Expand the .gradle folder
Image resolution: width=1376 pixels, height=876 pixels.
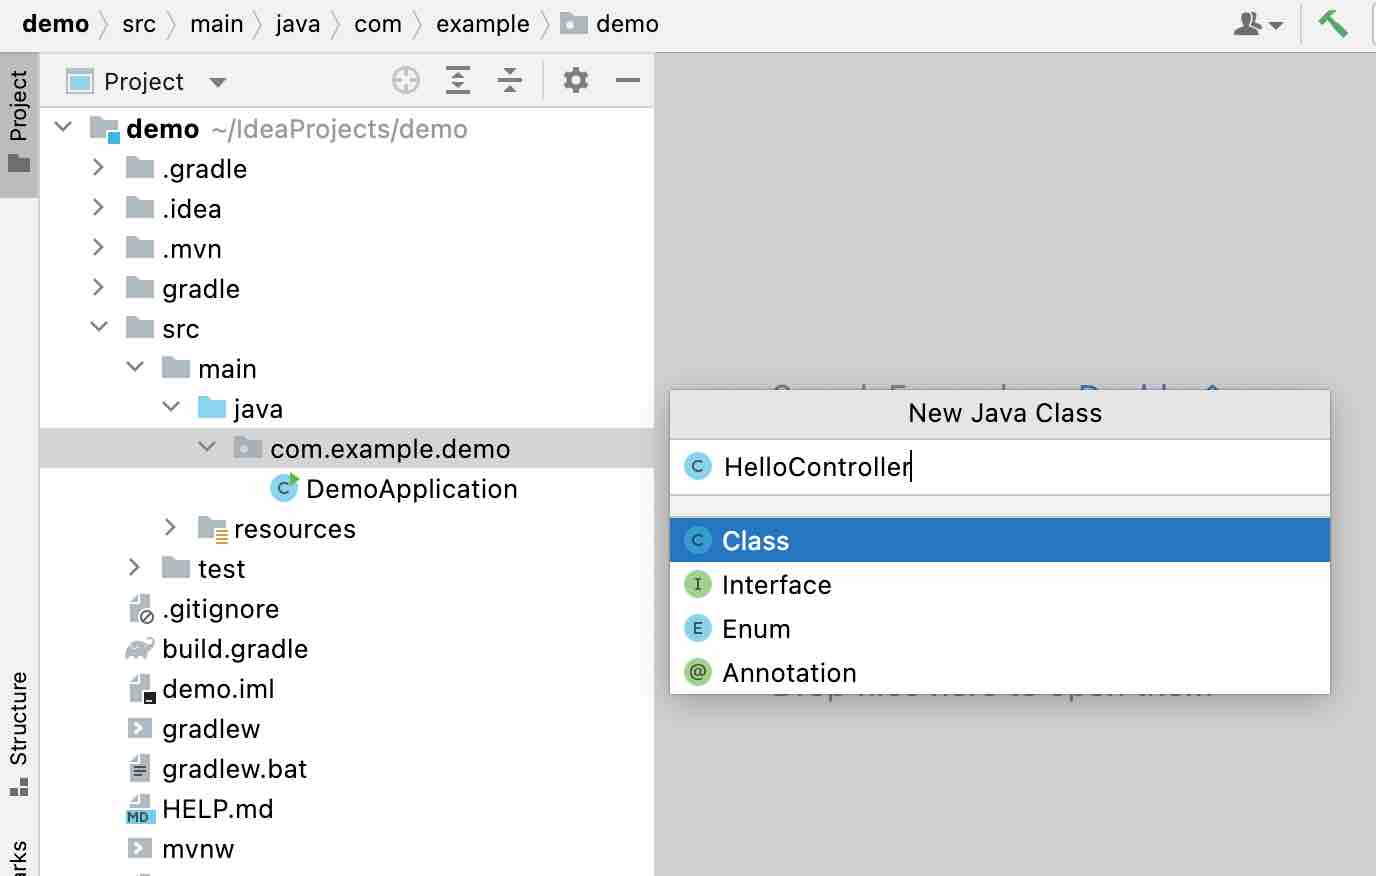point(98,168)
